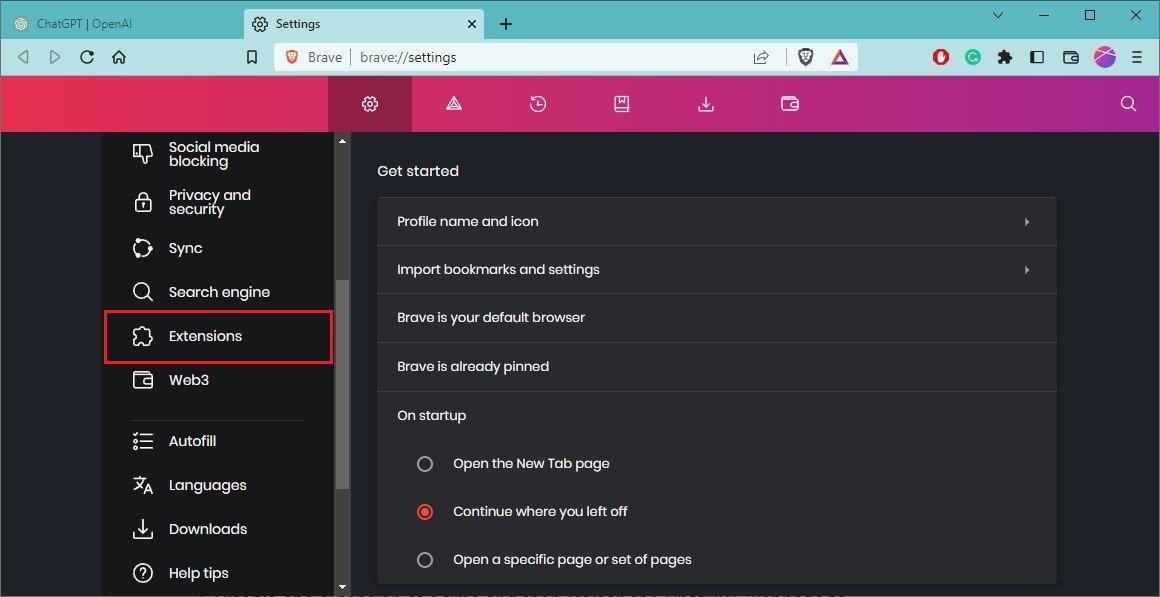Choose Open a specific page or set of pages

(424, 559)
